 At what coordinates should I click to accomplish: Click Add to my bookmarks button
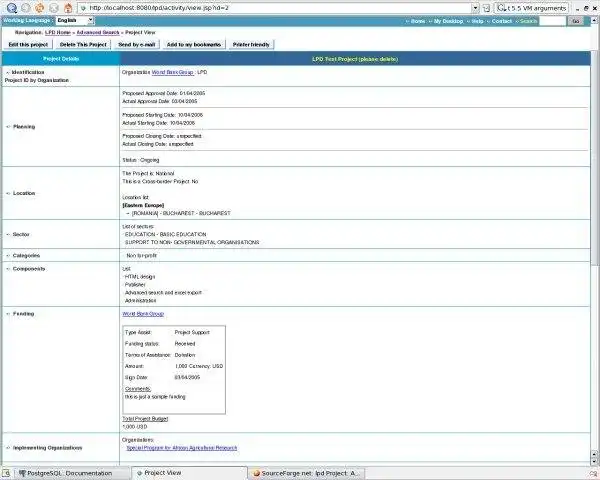(194, 45)
